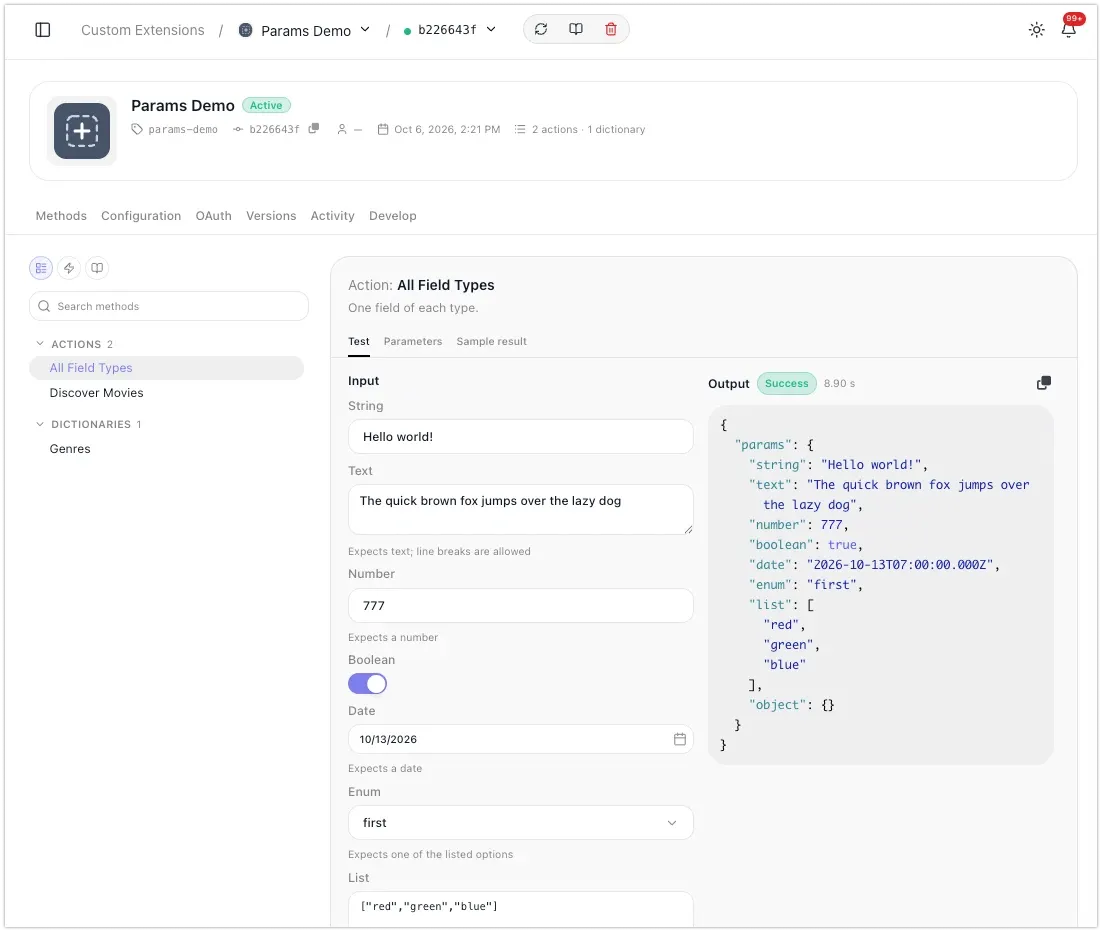
Task: Focus the Search methods field
Action: pyautogui.click(x=169, y=306)
